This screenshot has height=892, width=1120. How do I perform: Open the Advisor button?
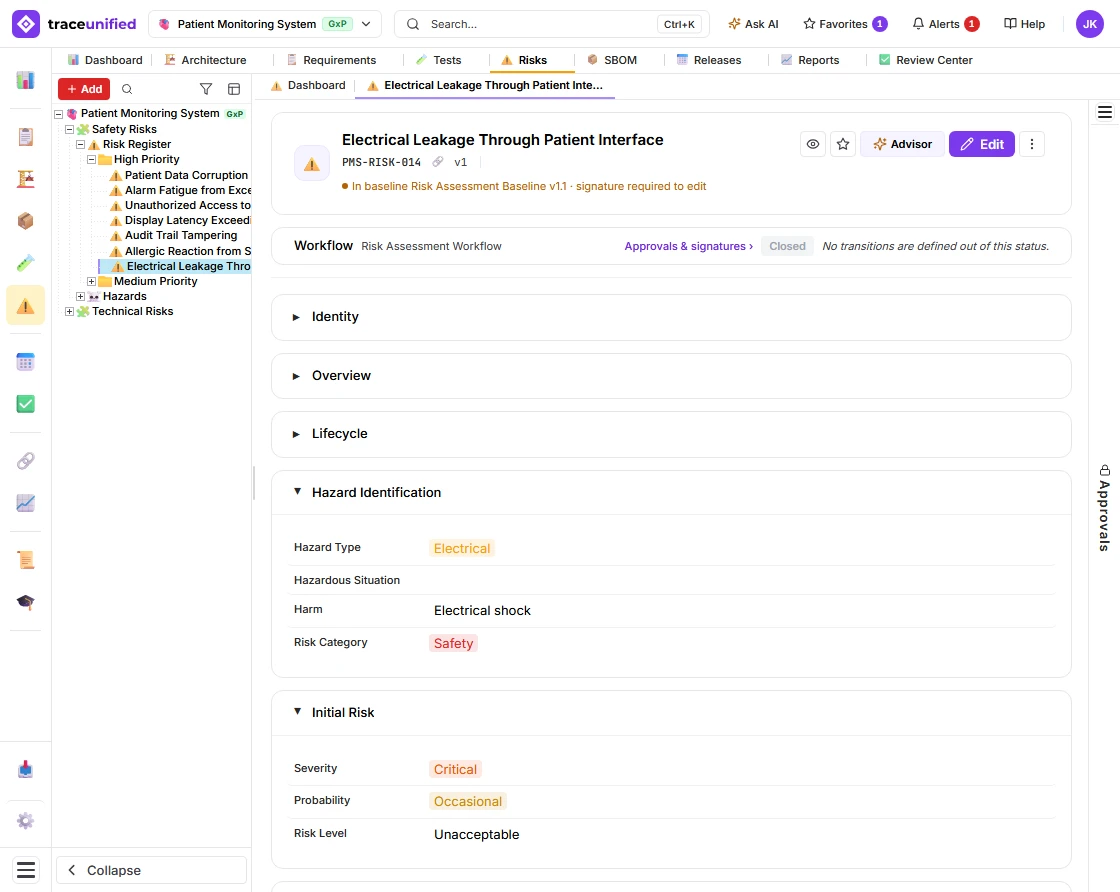[902, 144]
